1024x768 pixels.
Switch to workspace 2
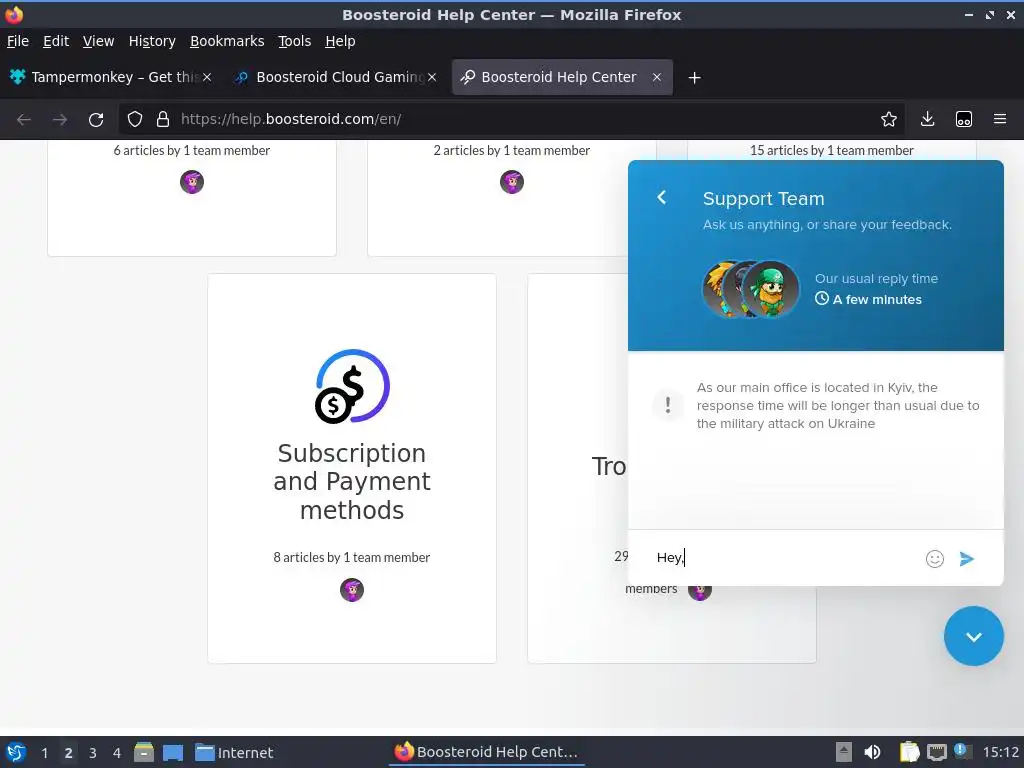(69, 753)
